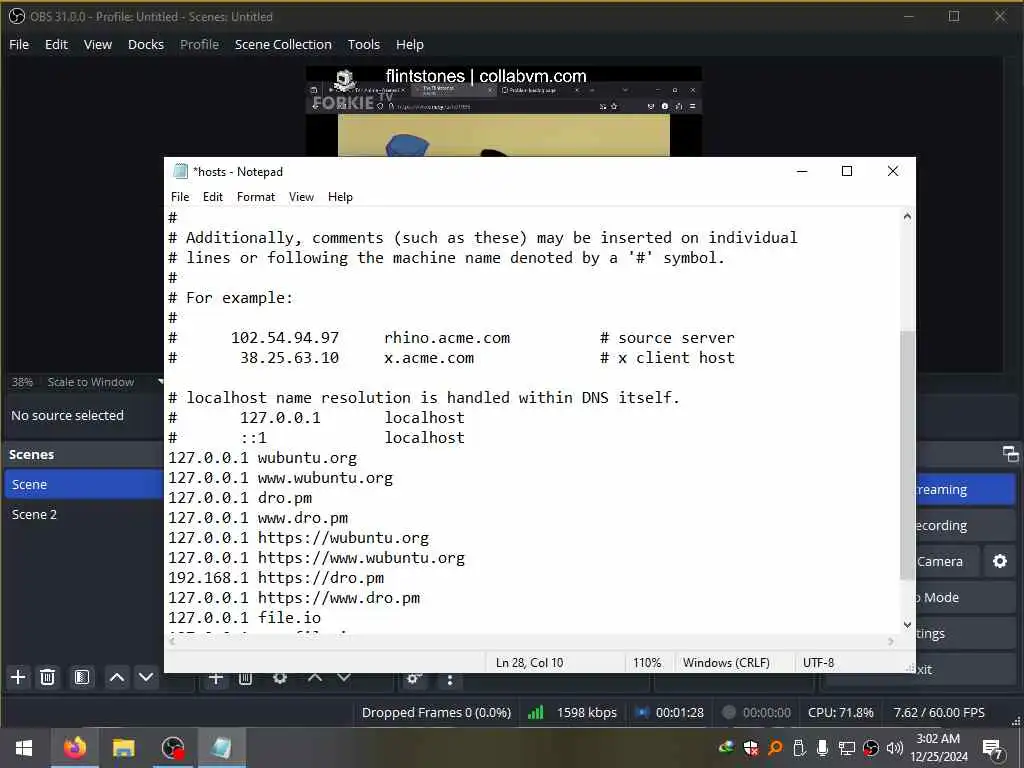Add a new scene with the plus icon
The height and width of the screenshot is (768, 1024).
tap(18, 677)
